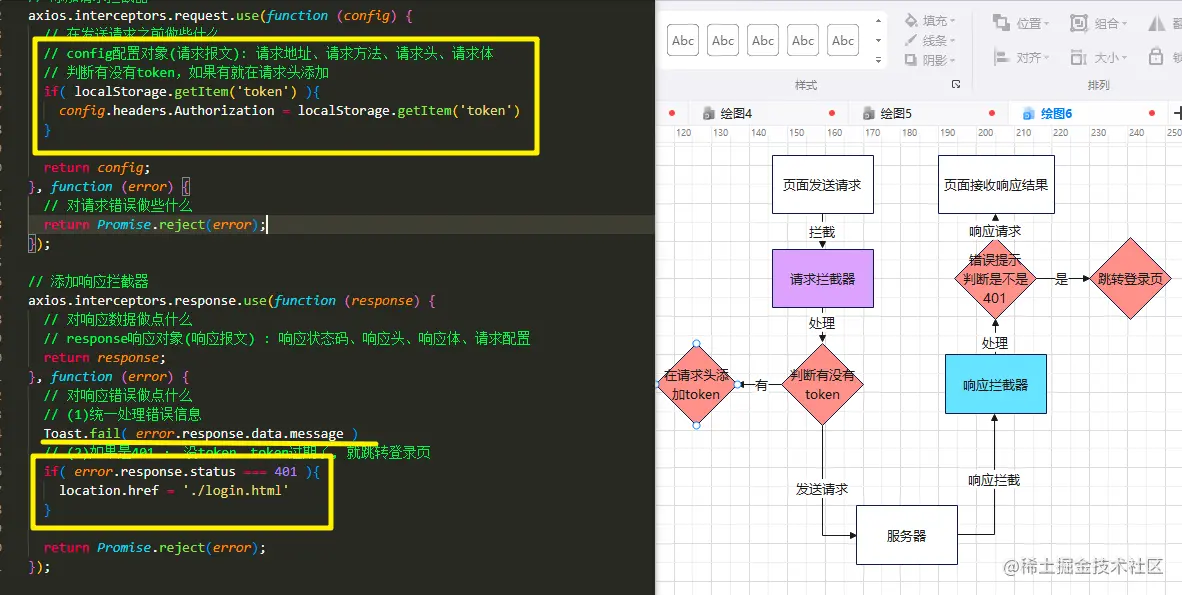Expand the Group options dropdown
Screen dimensions: 1182x595
point(1124,24)
